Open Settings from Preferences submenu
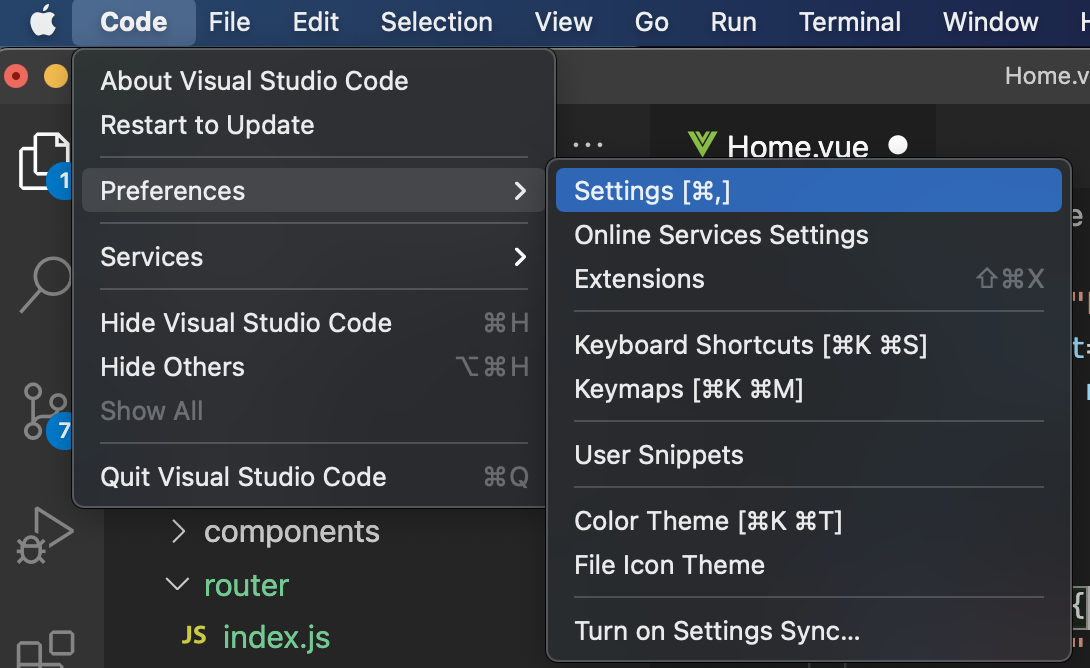Viewport: 1090px width, 668px height. click(808, 190)
